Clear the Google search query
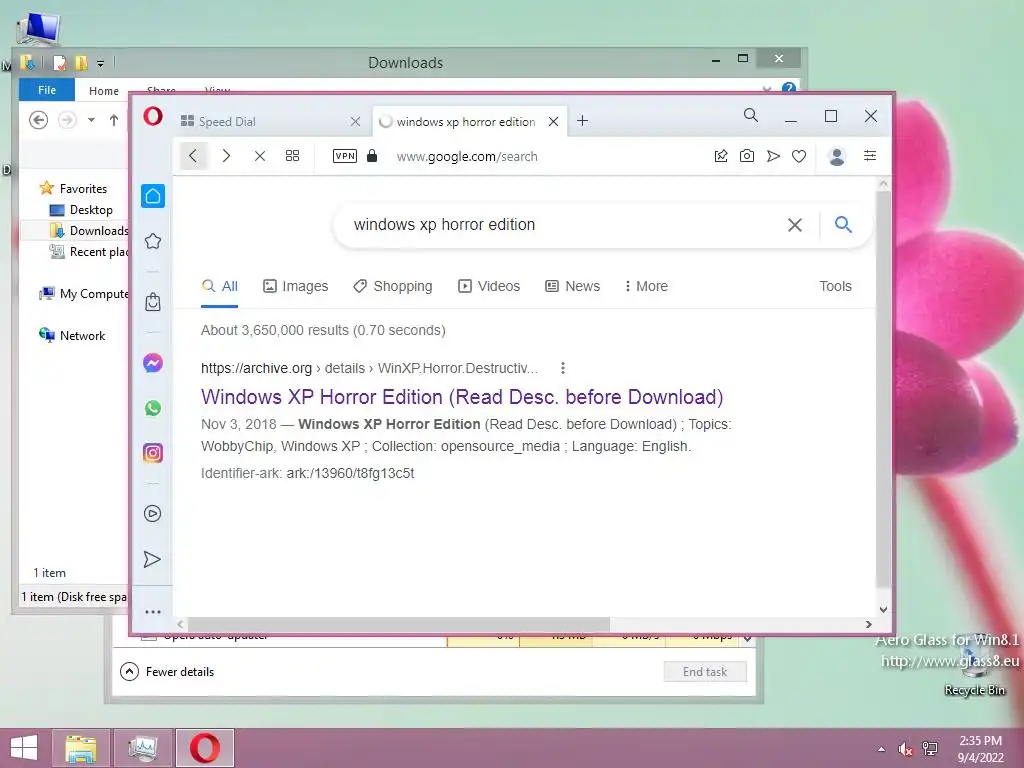The width and height of the screenshot is (1024, 768). coord(795,225)
